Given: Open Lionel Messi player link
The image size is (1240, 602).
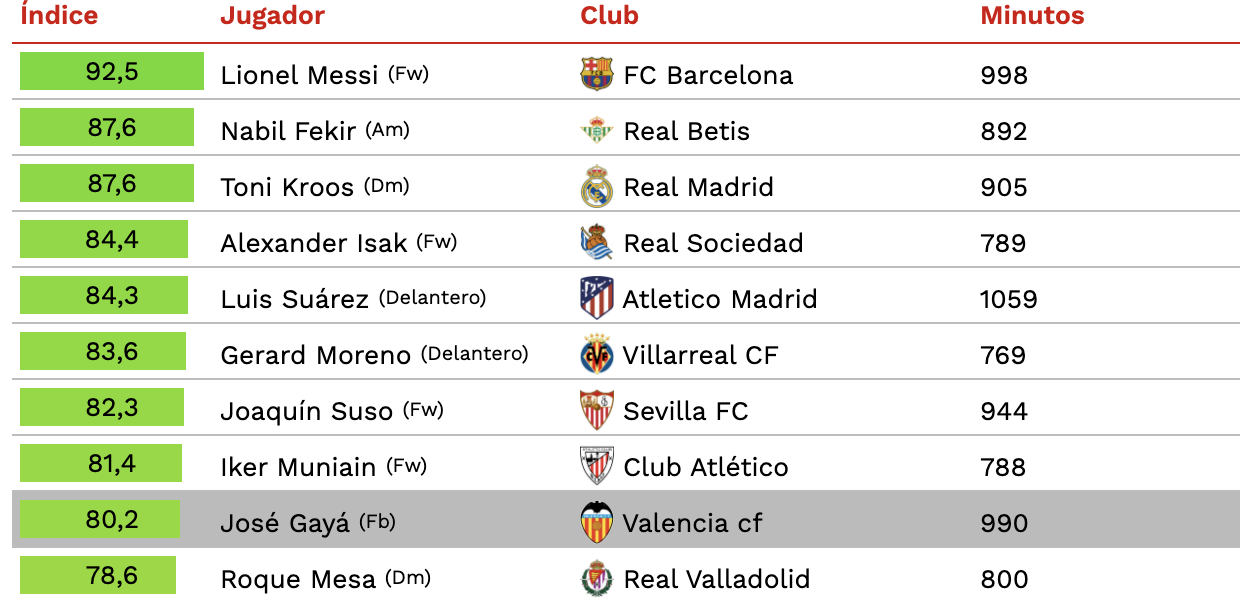Looking at the screenshot, I should point(299,75).
